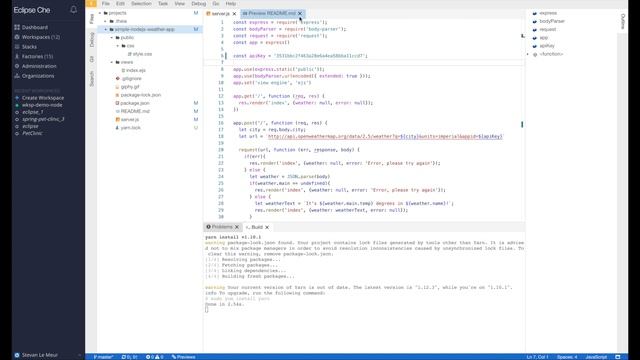Click Create Workspace
The width and height of the screenshot is (640, 360).
[43, 98]
